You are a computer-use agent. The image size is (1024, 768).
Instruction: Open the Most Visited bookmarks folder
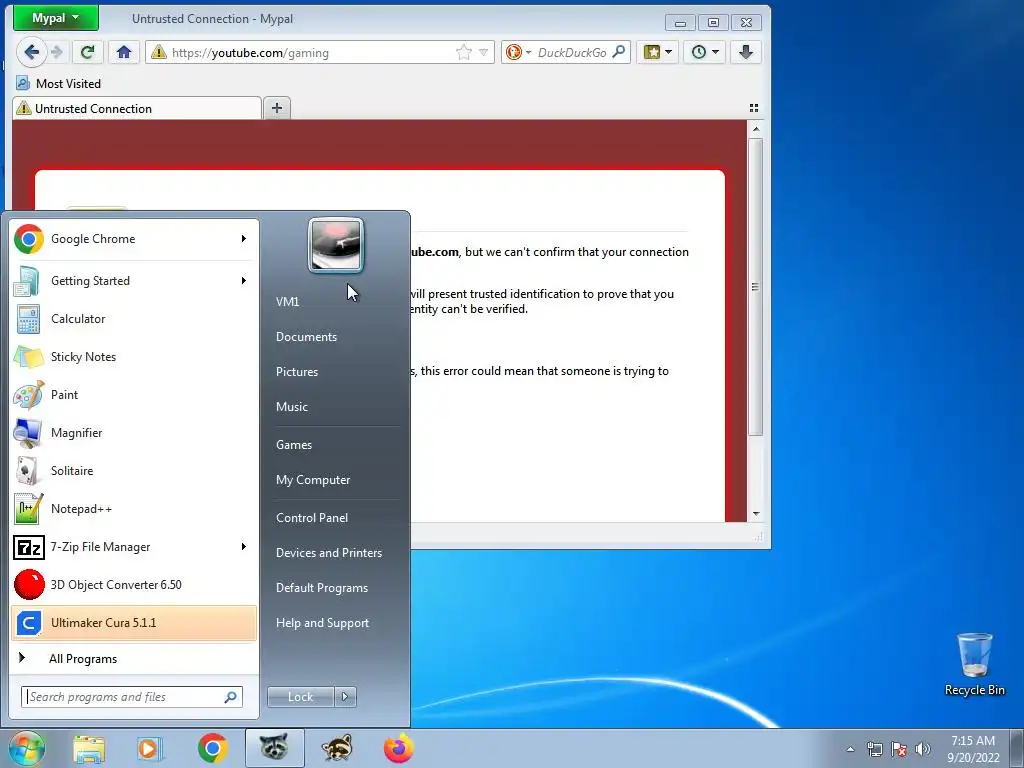58,84
